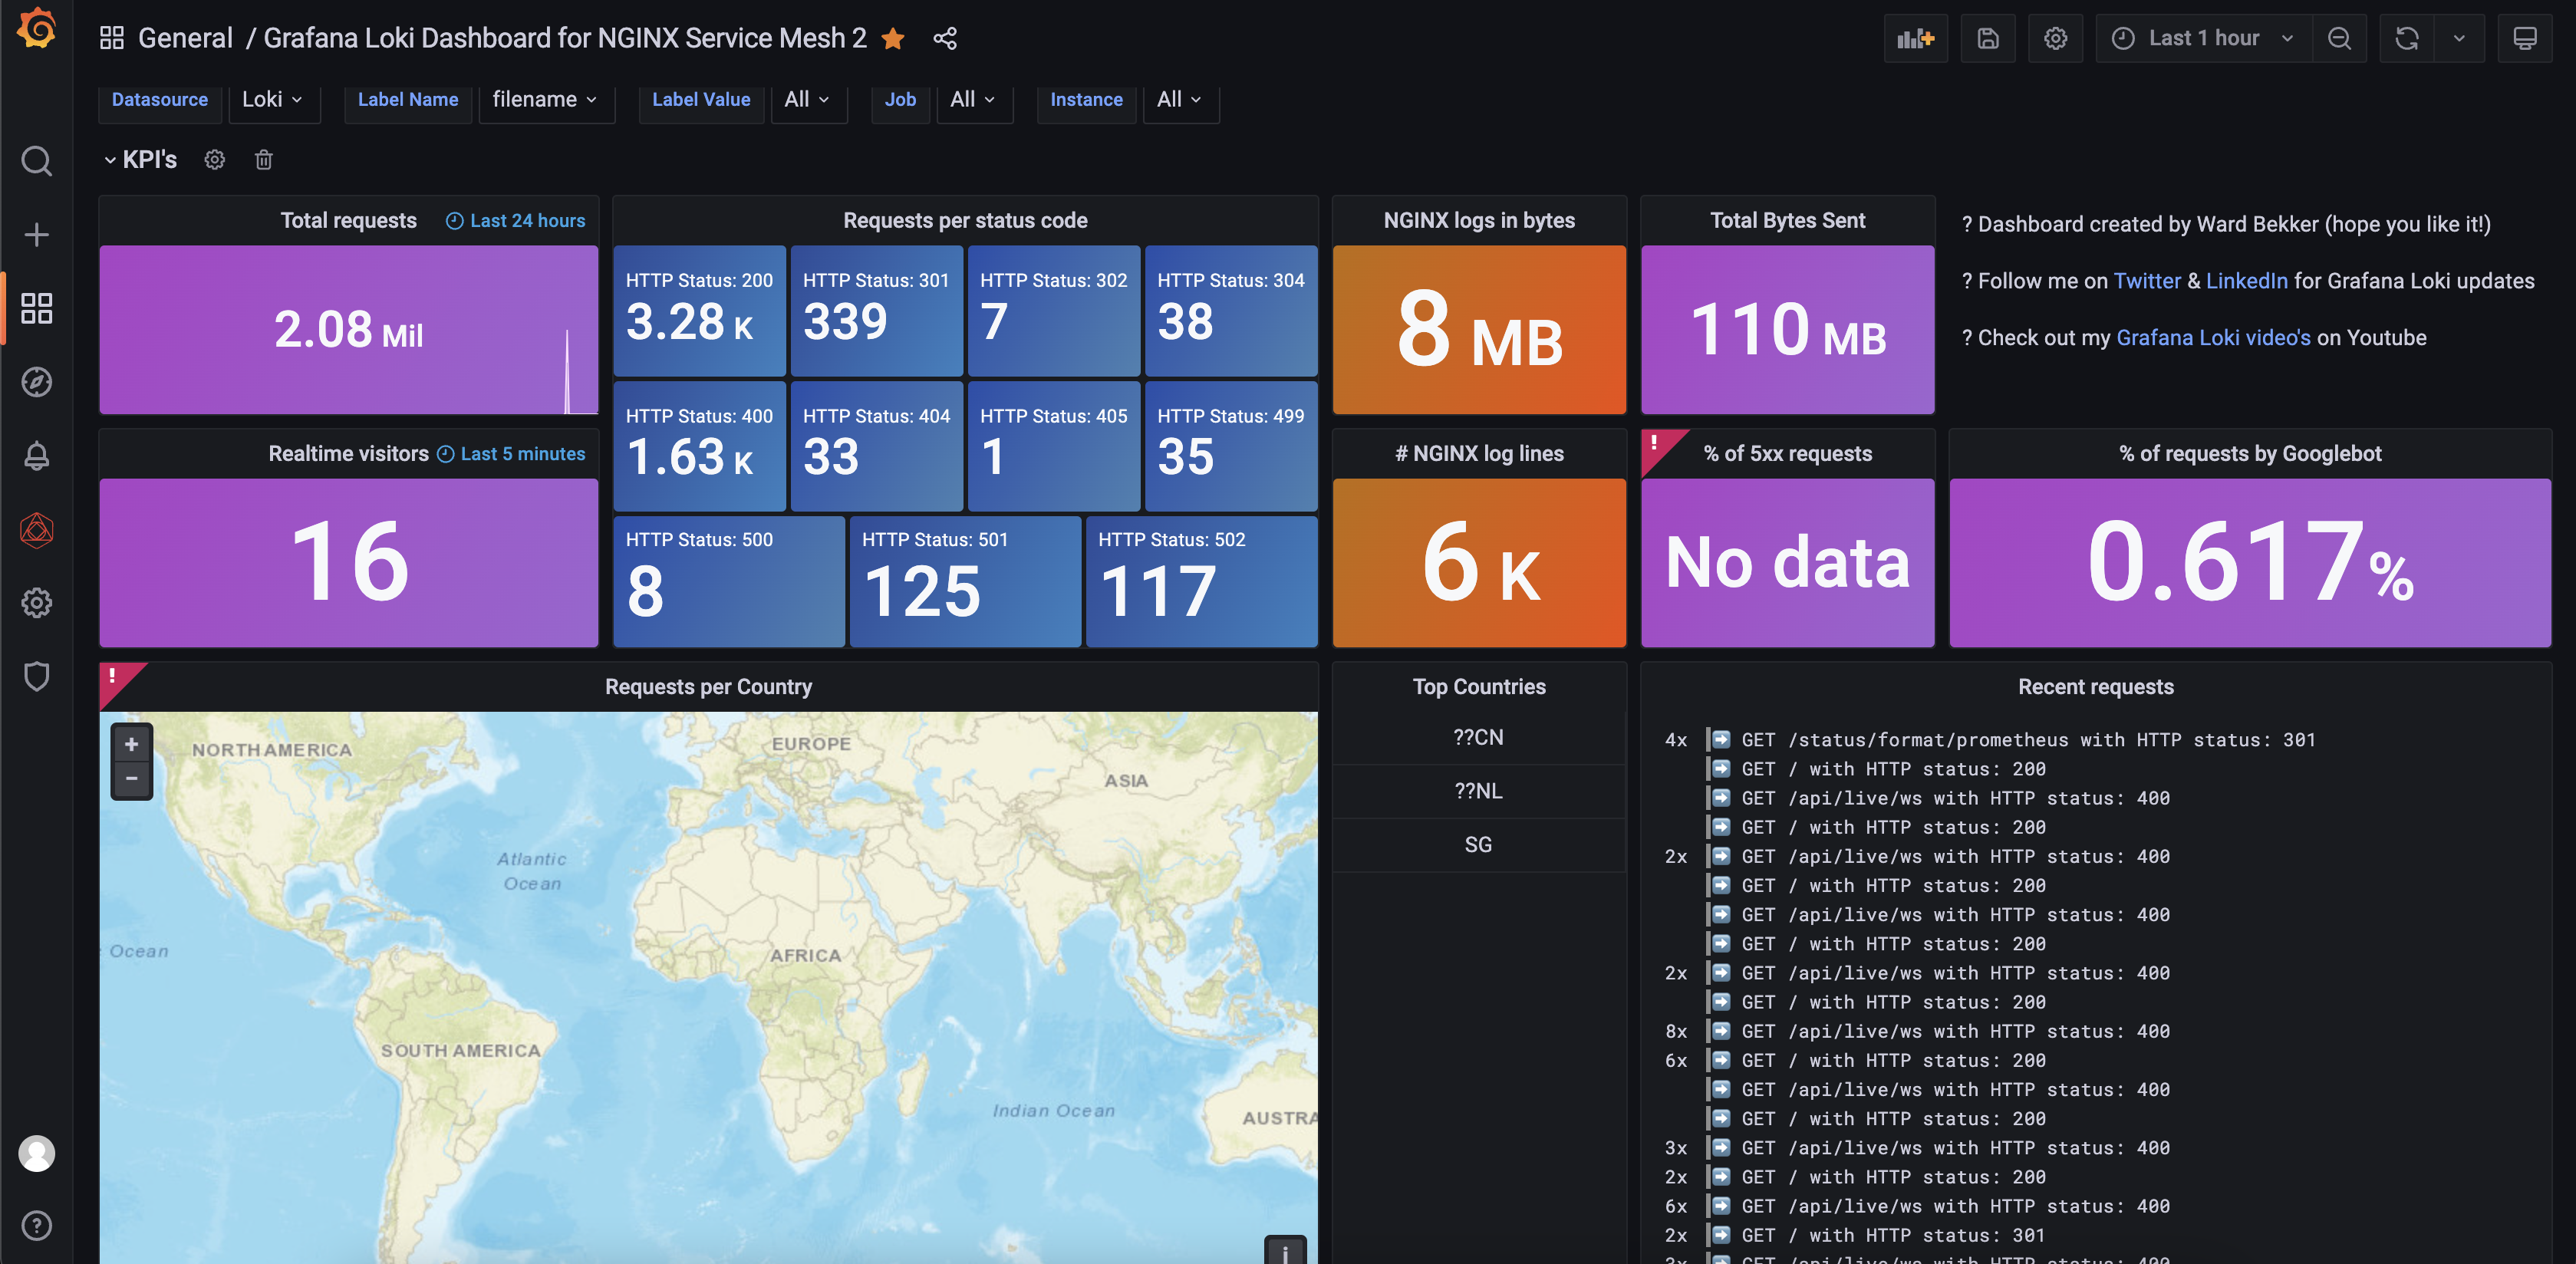Open Alerting bell icon in sidebar
This screenshot has width=2576, height=1264.
click(x=37, y=456)
